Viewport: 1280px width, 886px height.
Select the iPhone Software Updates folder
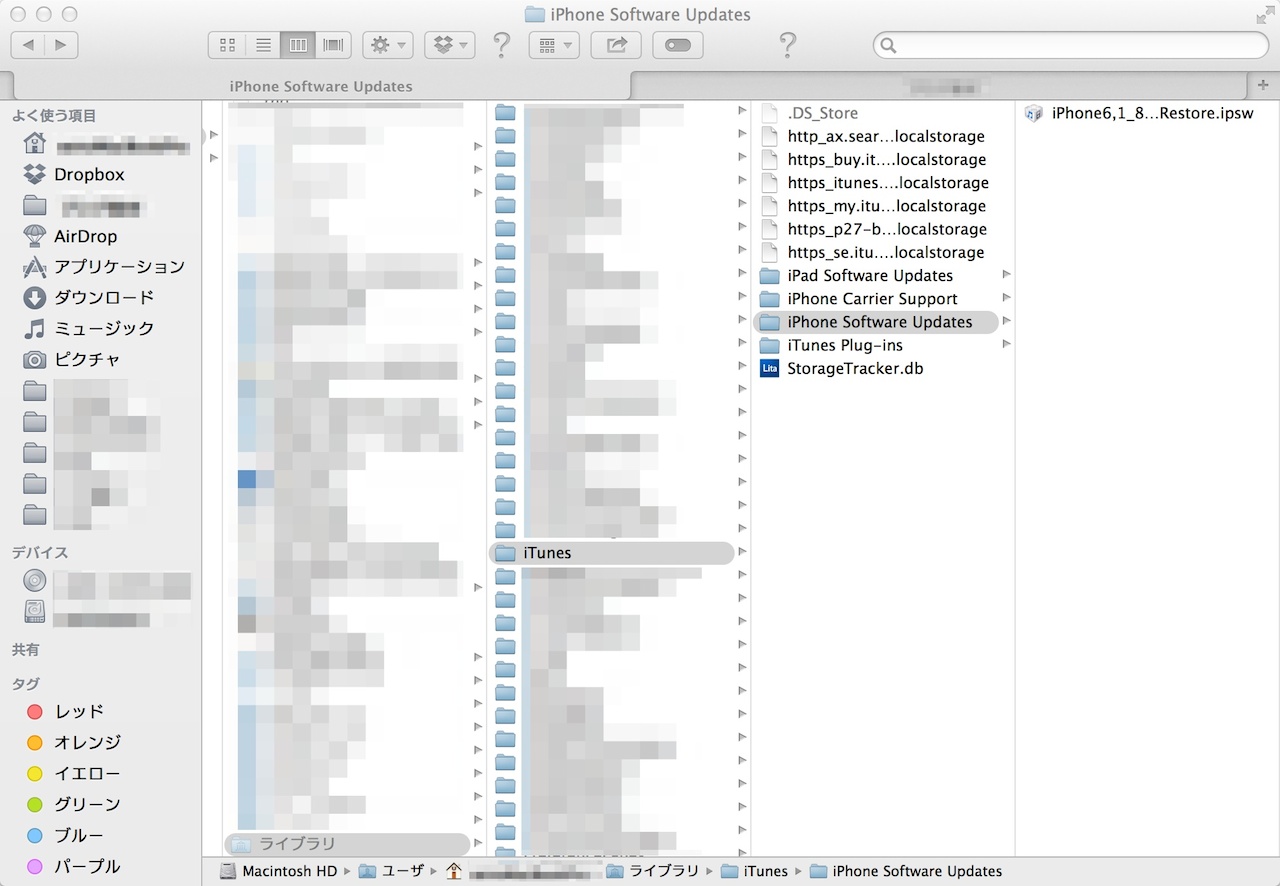[x=875, y=322]
